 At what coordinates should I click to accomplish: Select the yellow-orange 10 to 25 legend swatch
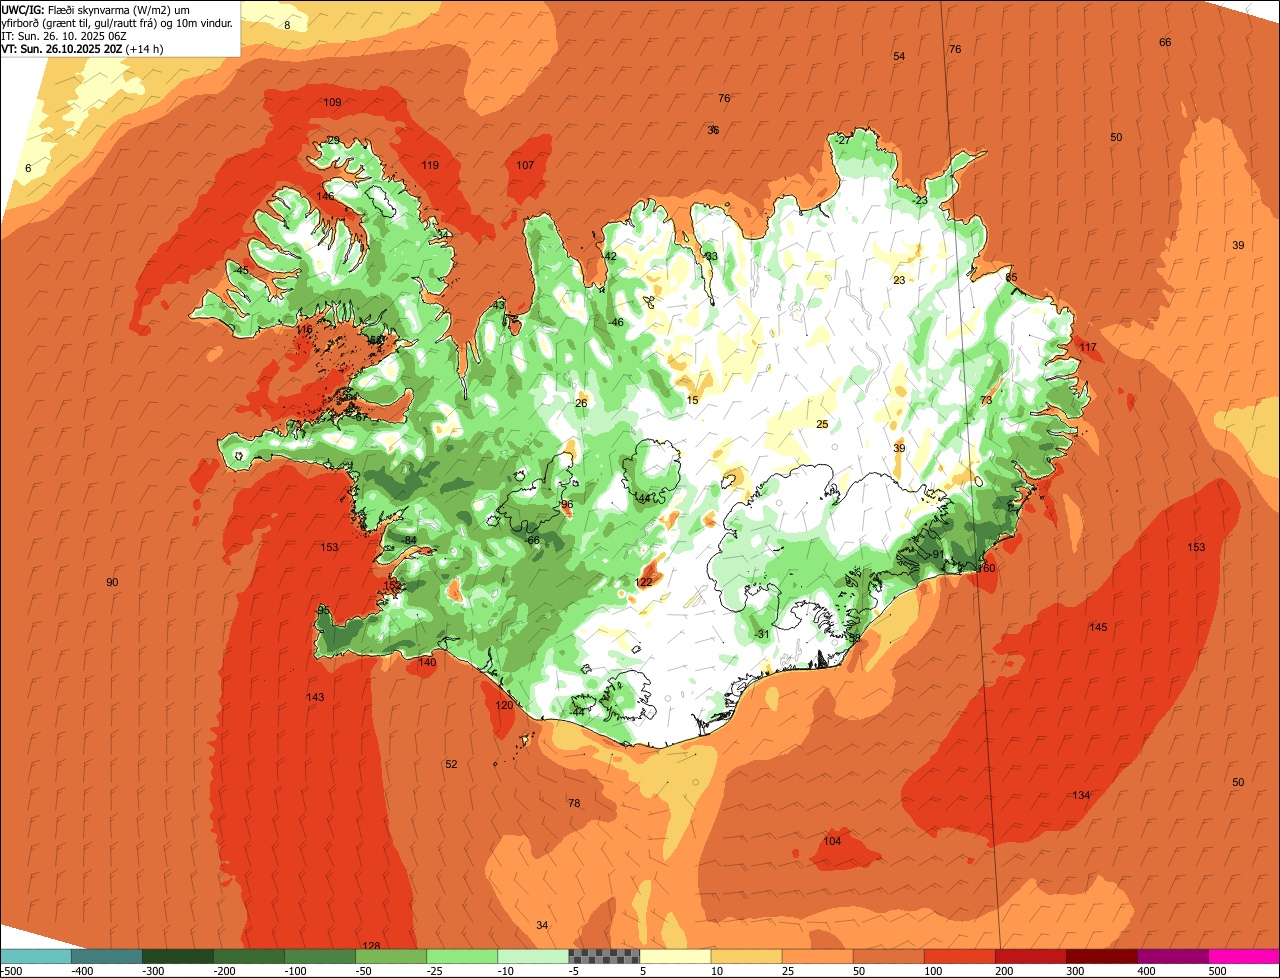point(746,956)
